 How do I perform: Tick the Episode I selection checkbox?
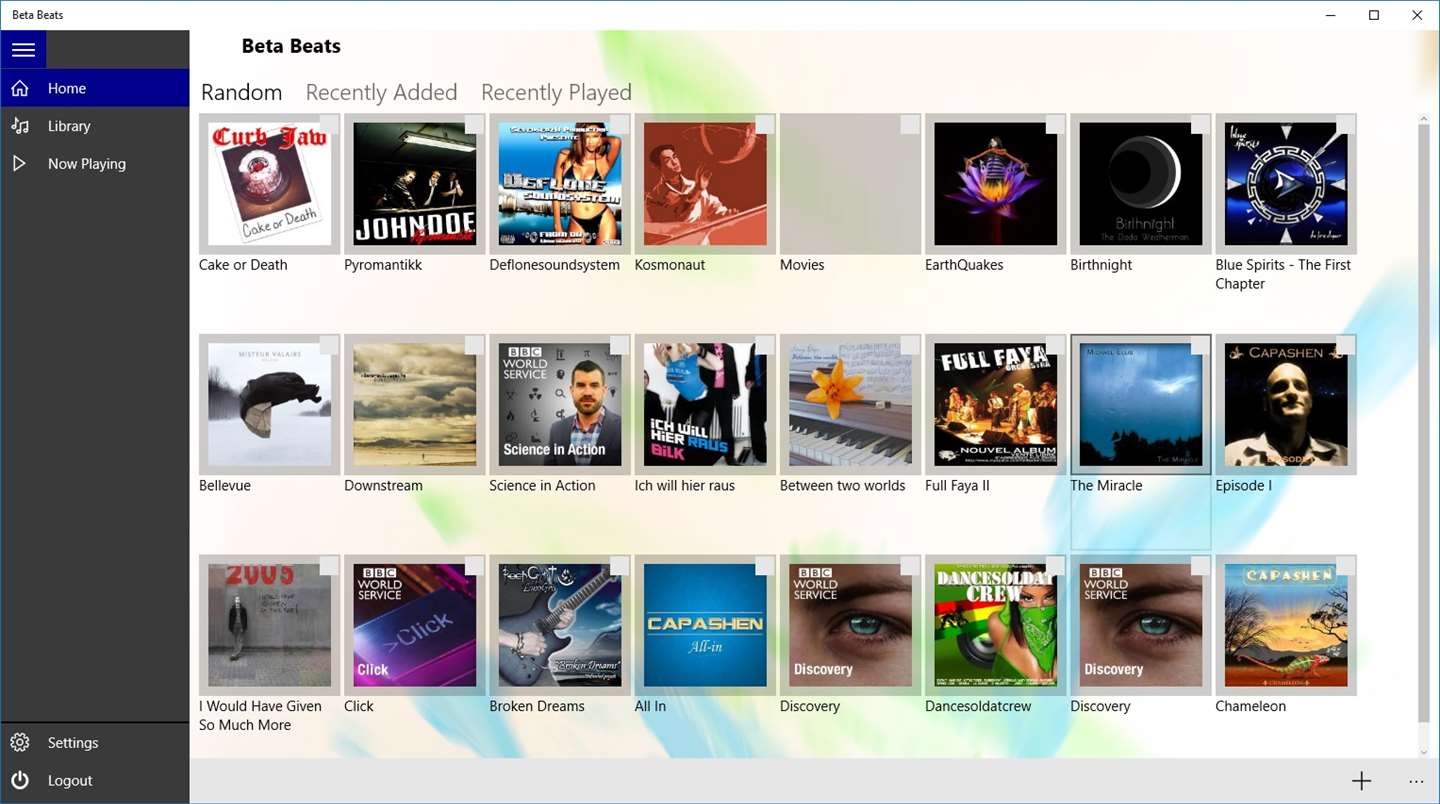point(1345,345)
